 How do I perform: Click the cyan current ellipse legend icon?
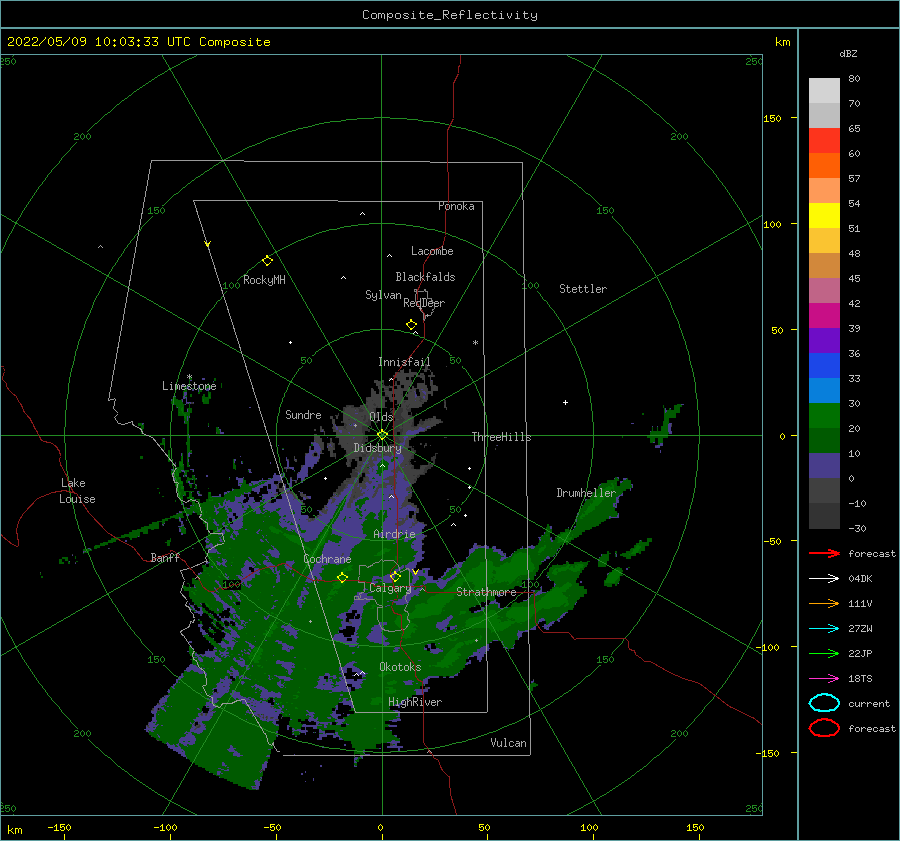[x=824, y=703]
